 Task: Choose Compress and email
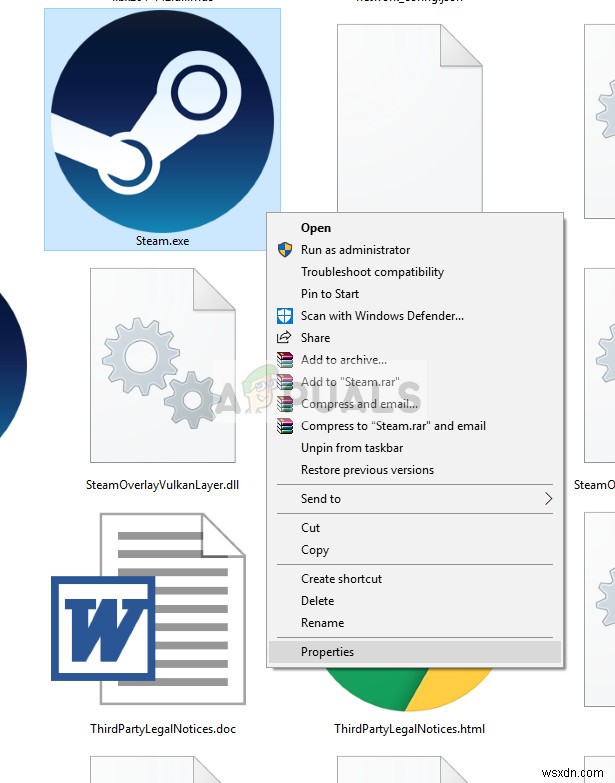pyautogui.click(x=415, y=403)
